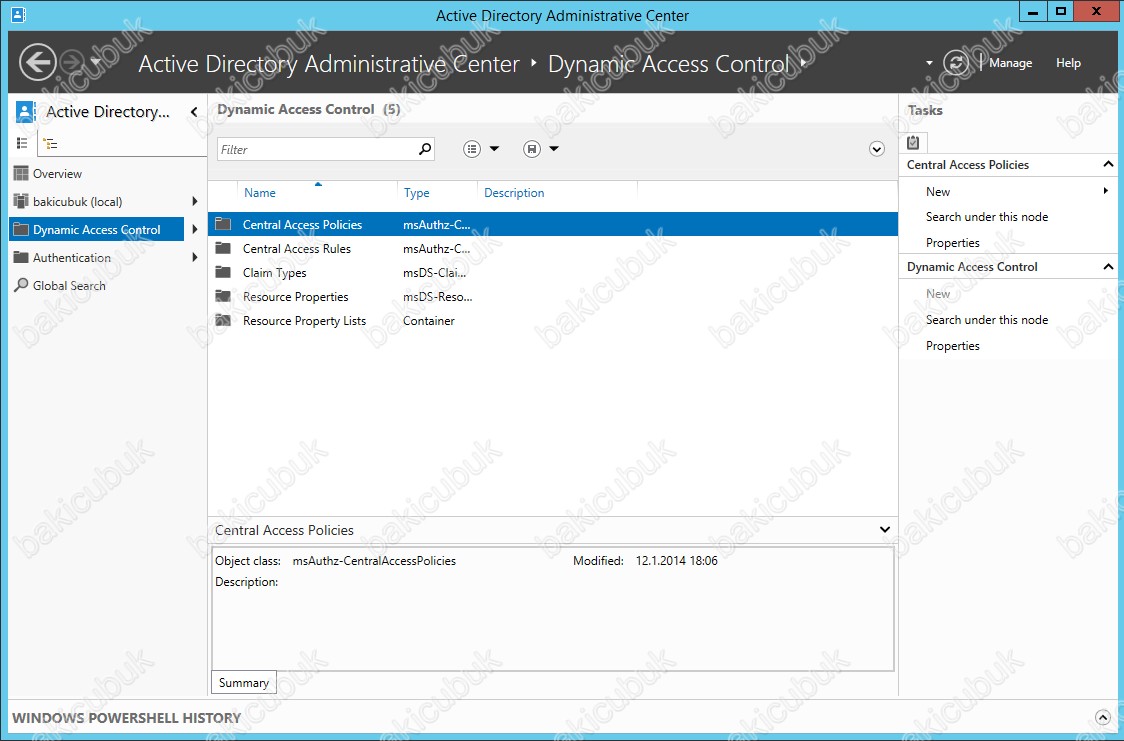Click the Claim Types folder icon
Image resolution: width=1124 pixels, height=741 pixels.
pyautogui.click(x=223, y=273)
